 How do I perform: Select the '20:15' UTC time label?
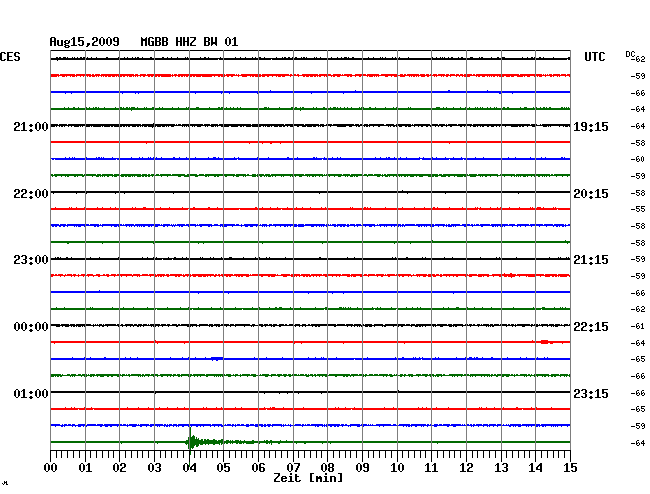click(x=591, y=194)
